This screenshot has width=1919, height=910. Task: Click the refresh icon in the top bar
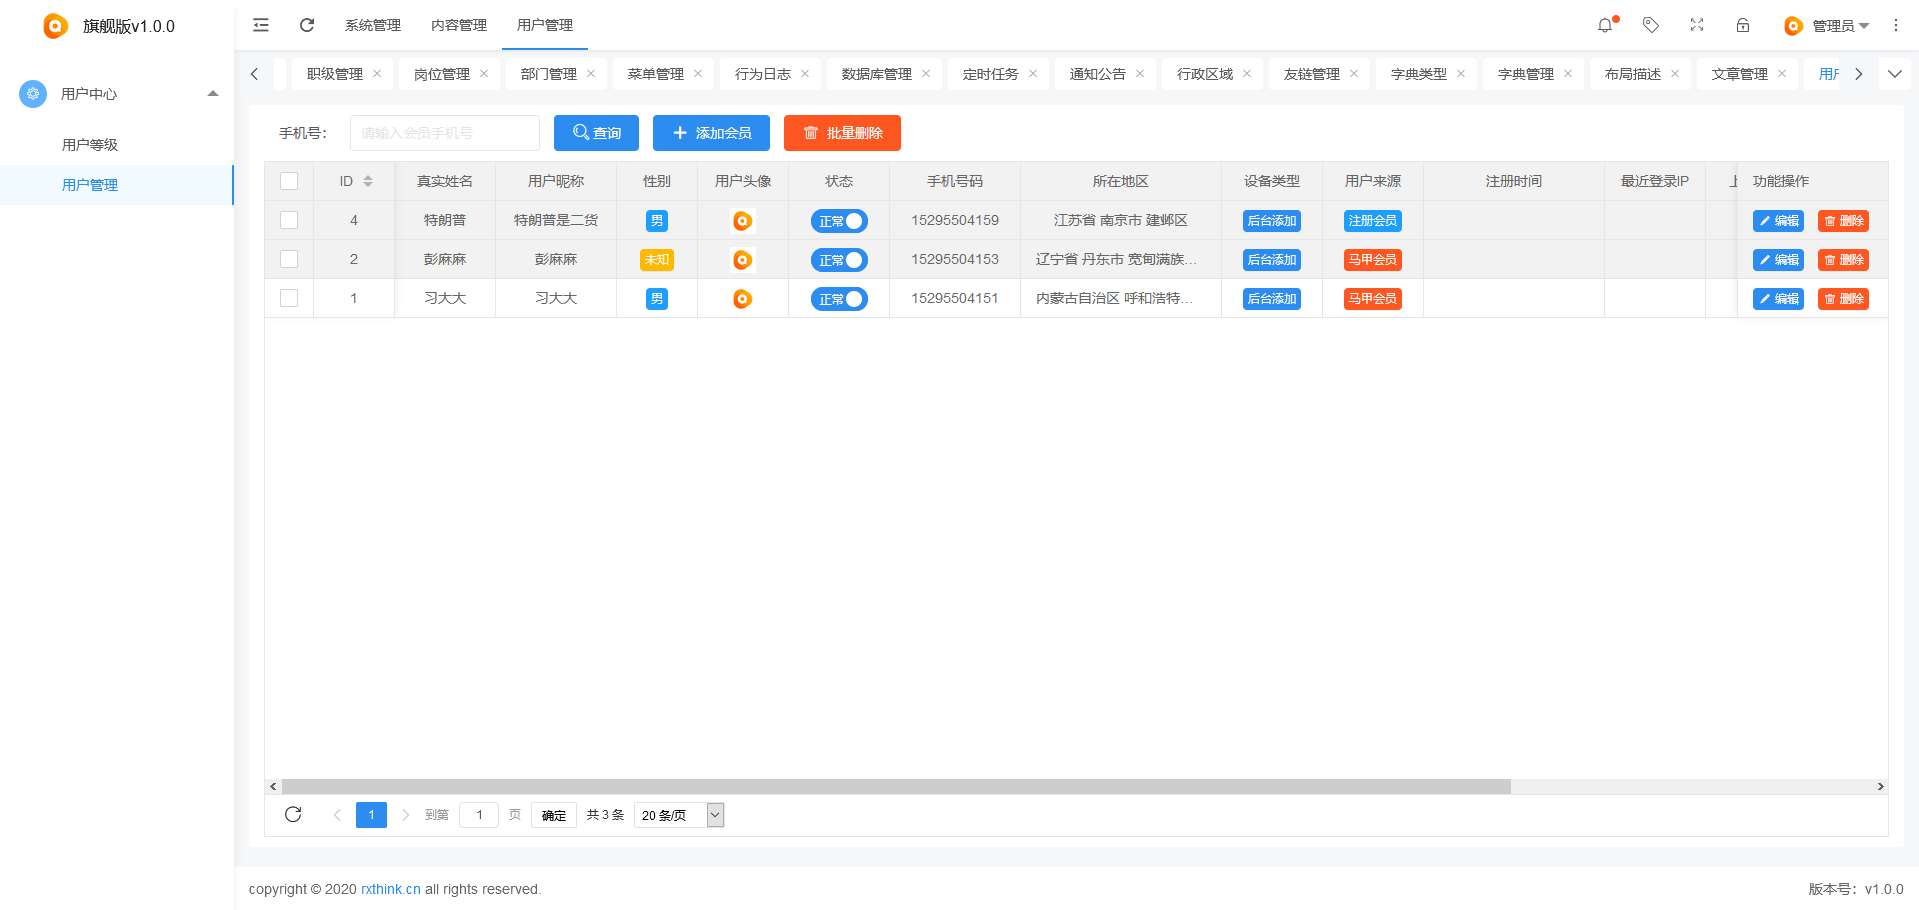[x=307, y=25]
